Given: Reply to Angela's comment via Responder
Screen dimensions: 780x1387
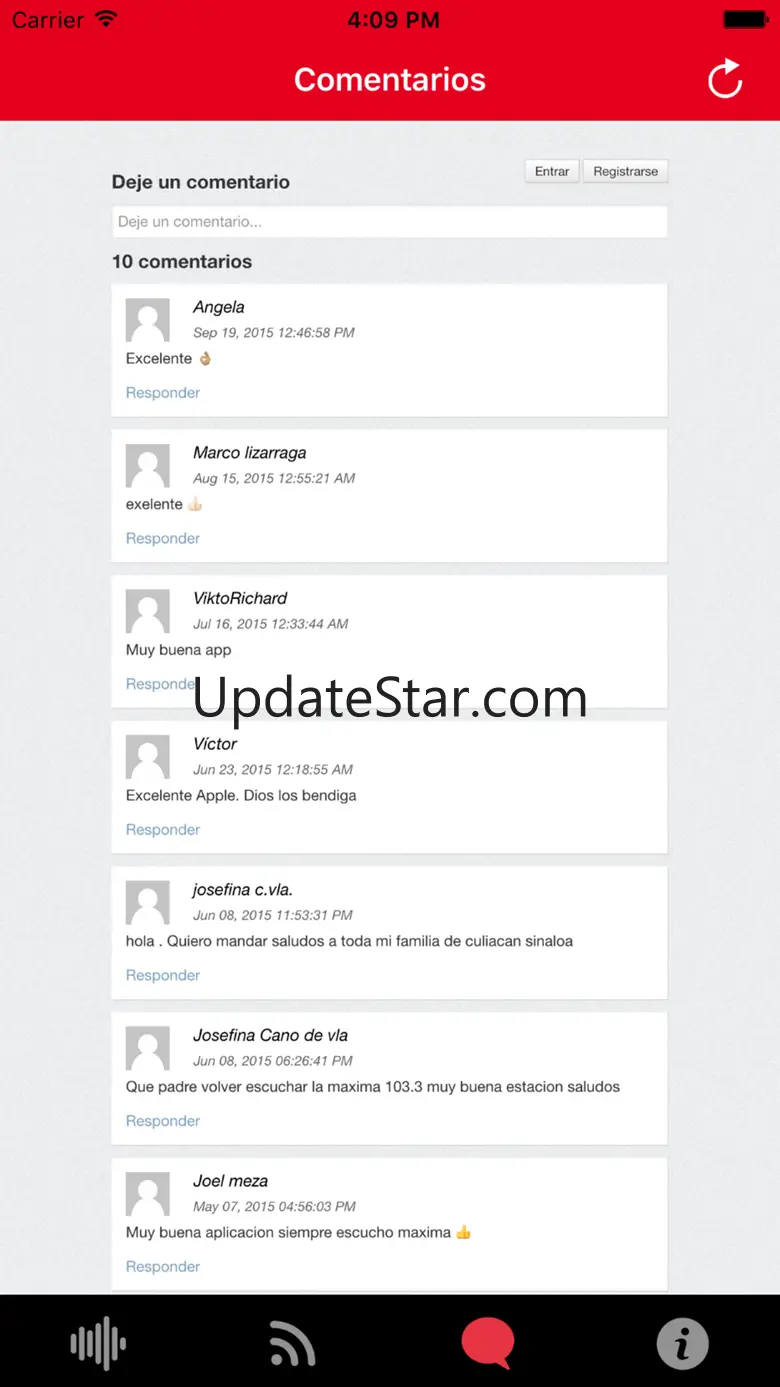Looking at the screenshot, I should coord(163,393).
